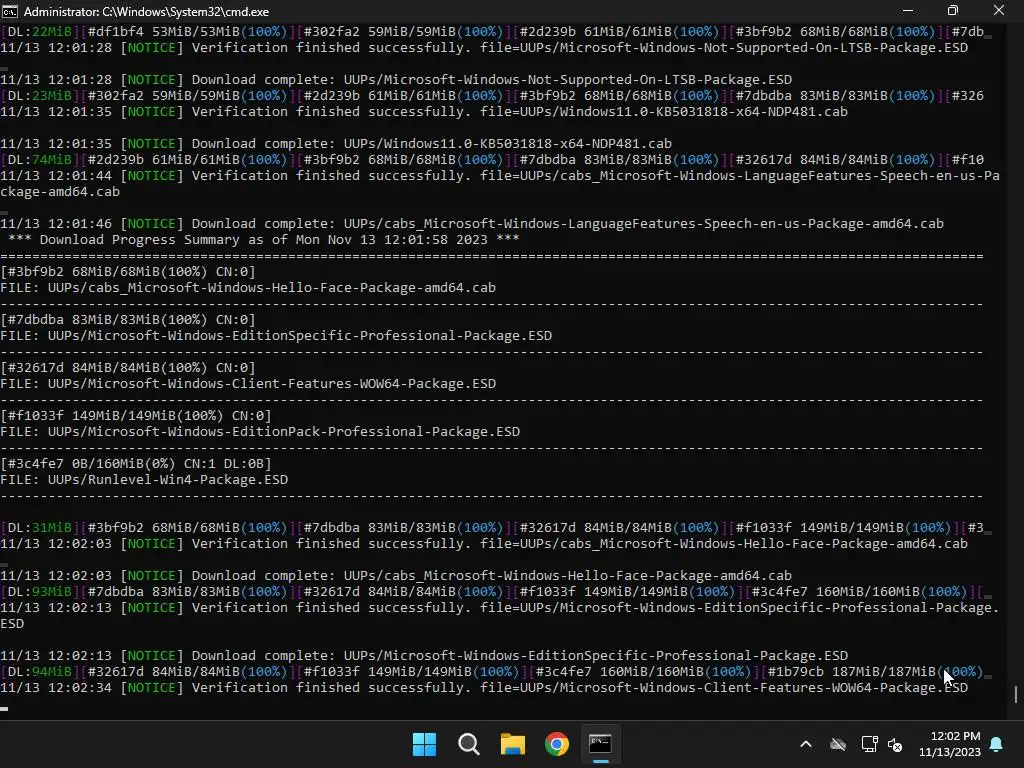
Task: Click the 12:01:46 Download complete Speech-en-us line
Action: point(472,224)
